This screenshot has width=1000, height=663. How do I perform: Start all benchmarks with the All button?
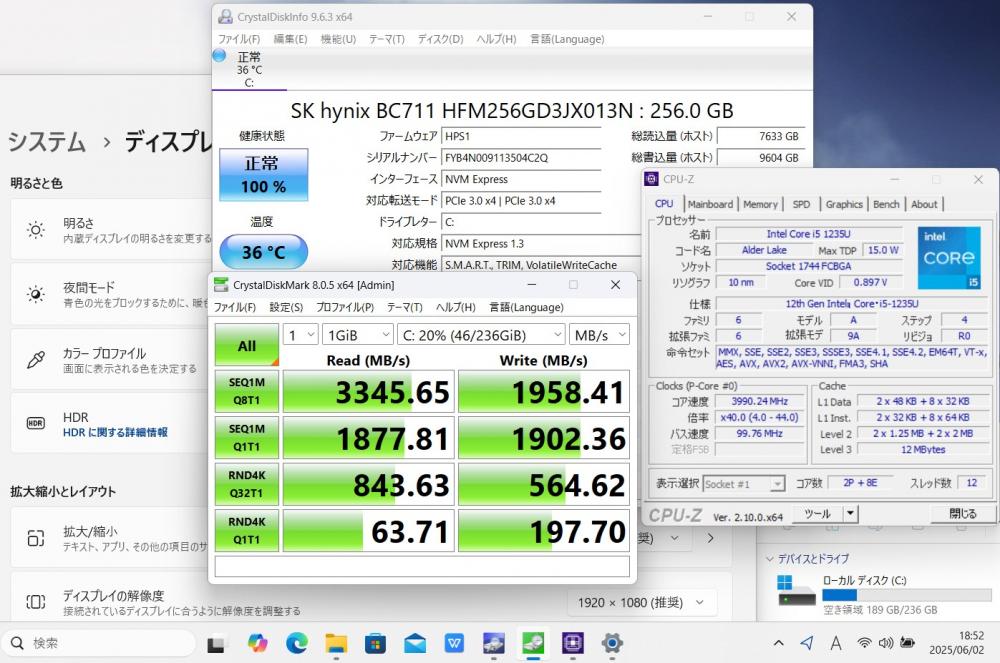[x=247, y=346]
